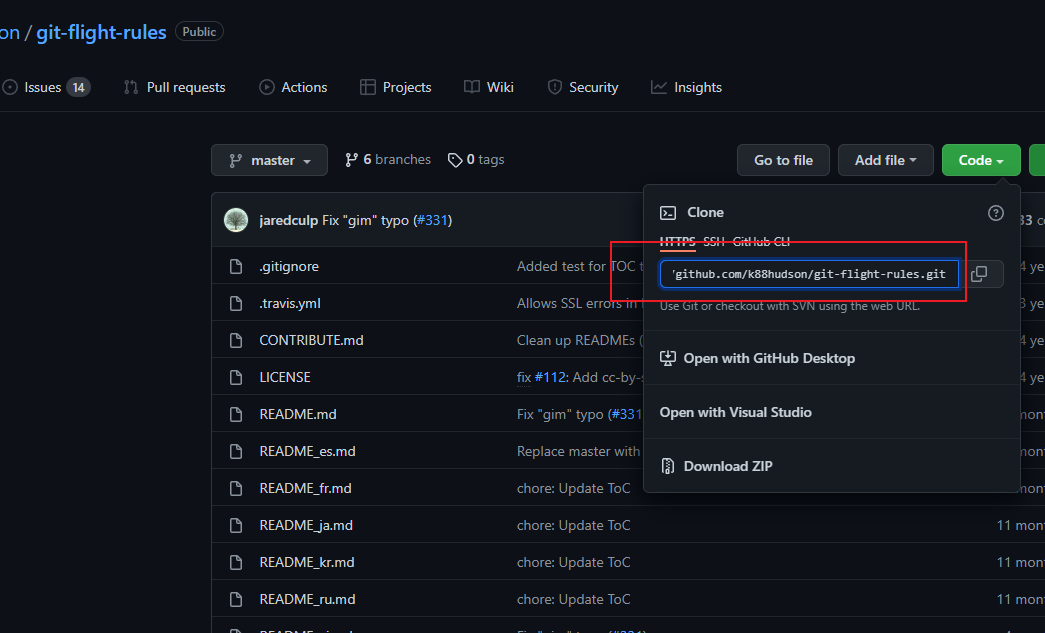The width and height of the screenshot is (1045, 633).
Task: Click the Issues count badge 14
Action: point(79,87)
